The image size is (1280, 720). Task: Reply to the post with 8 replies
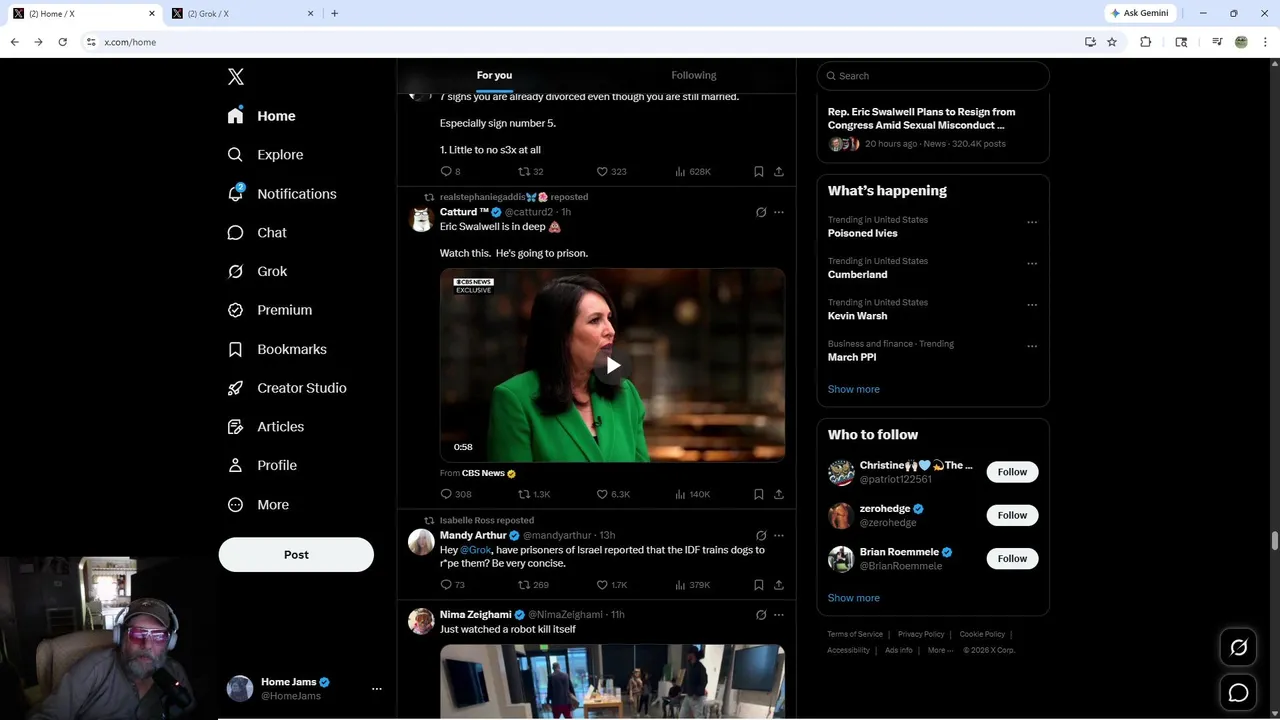point(451,172)
